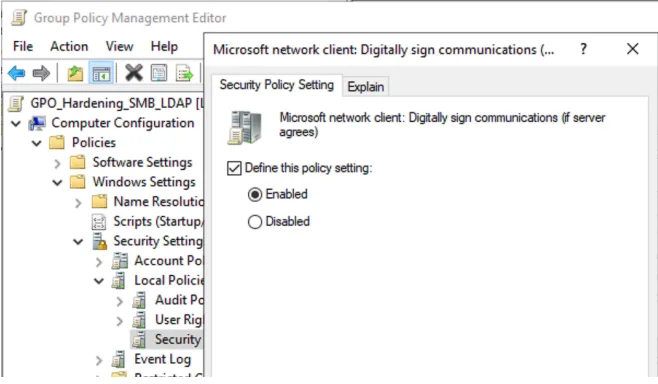Select the Local Policies tree item

[x=169, y=281]
